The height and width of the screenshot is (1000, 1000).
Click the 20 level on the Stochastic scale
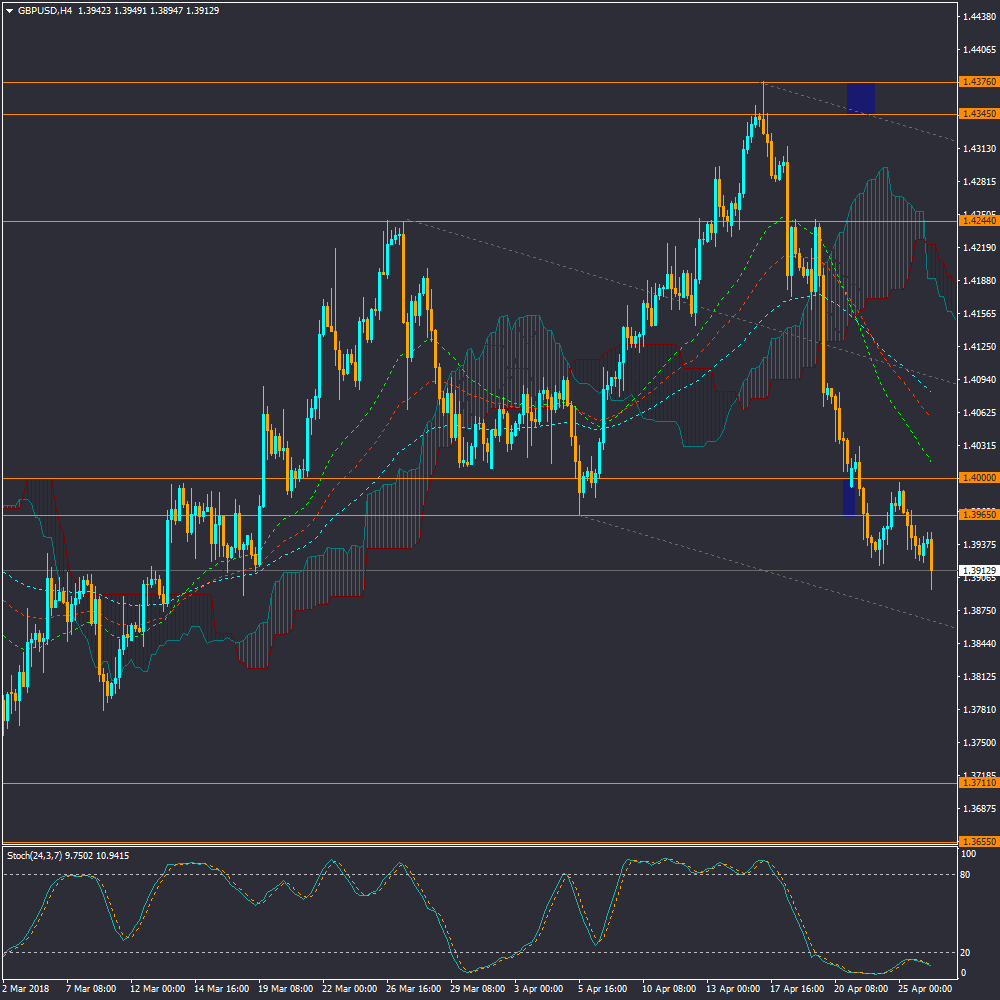click(967, 952)
